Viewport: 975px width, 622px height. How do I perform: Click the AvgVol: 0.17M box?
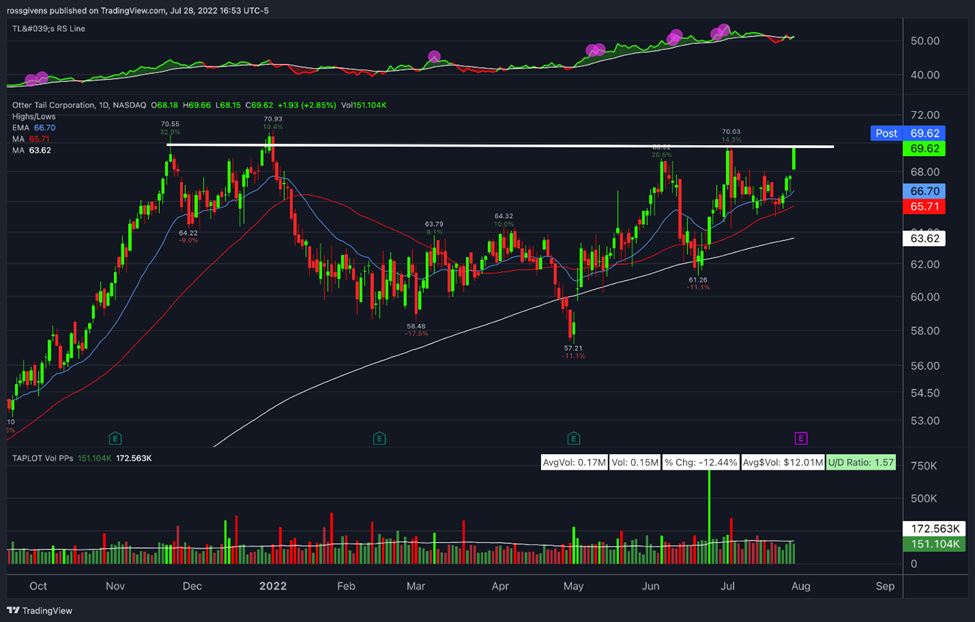574,462
